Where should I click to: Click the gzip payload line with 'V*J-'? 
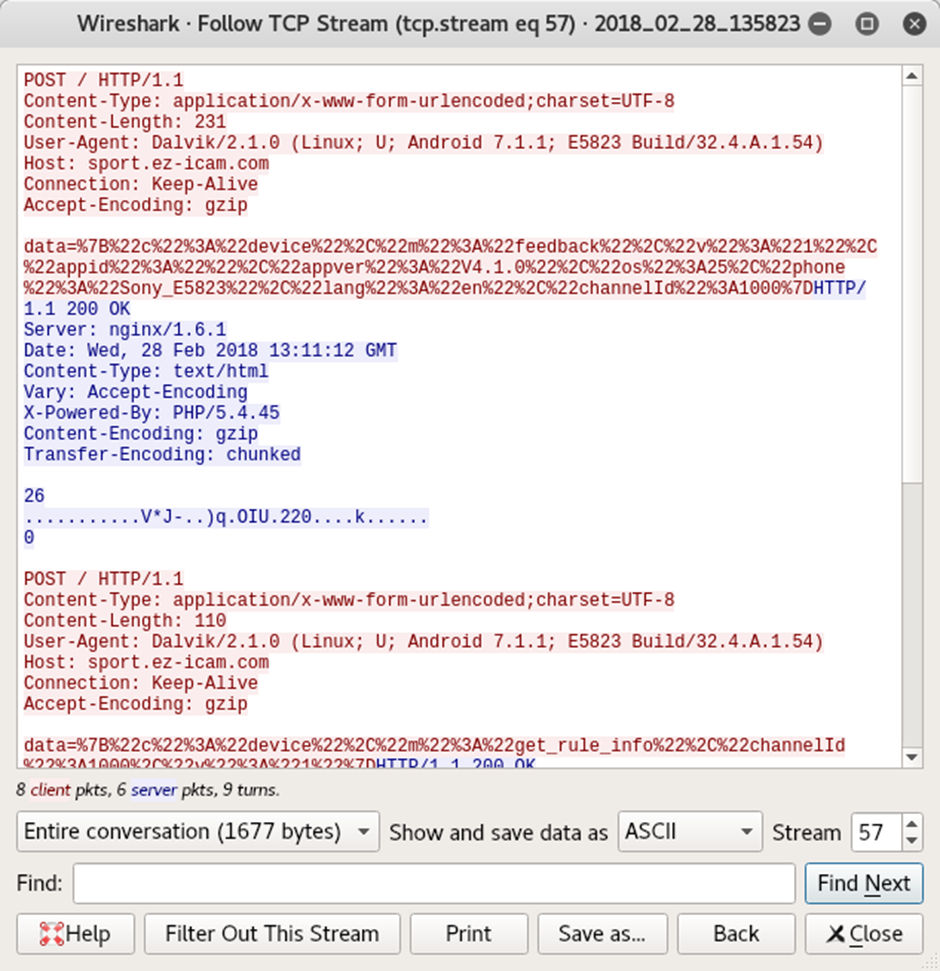226,516
